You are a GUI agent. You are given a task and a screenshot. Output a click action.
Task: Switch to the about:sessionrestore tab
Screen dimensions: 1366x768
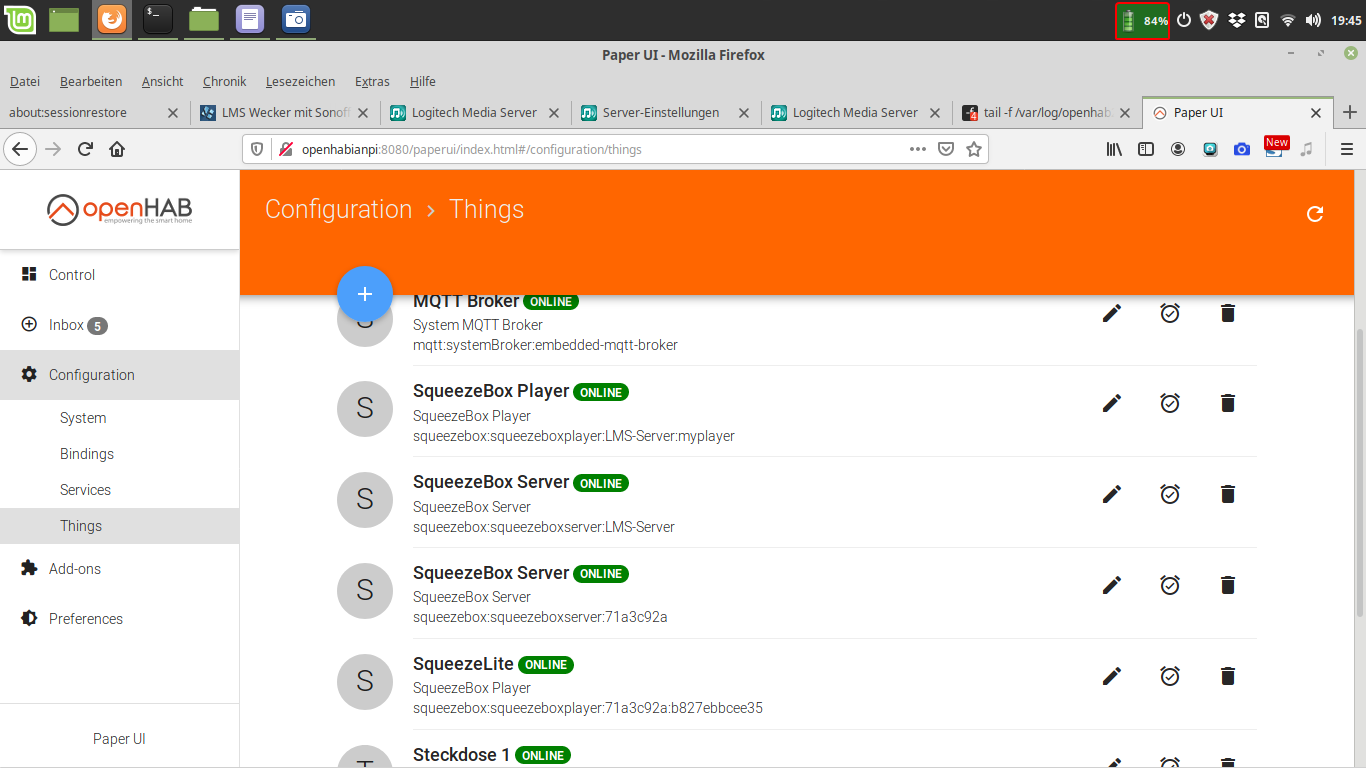coord(95,112)
